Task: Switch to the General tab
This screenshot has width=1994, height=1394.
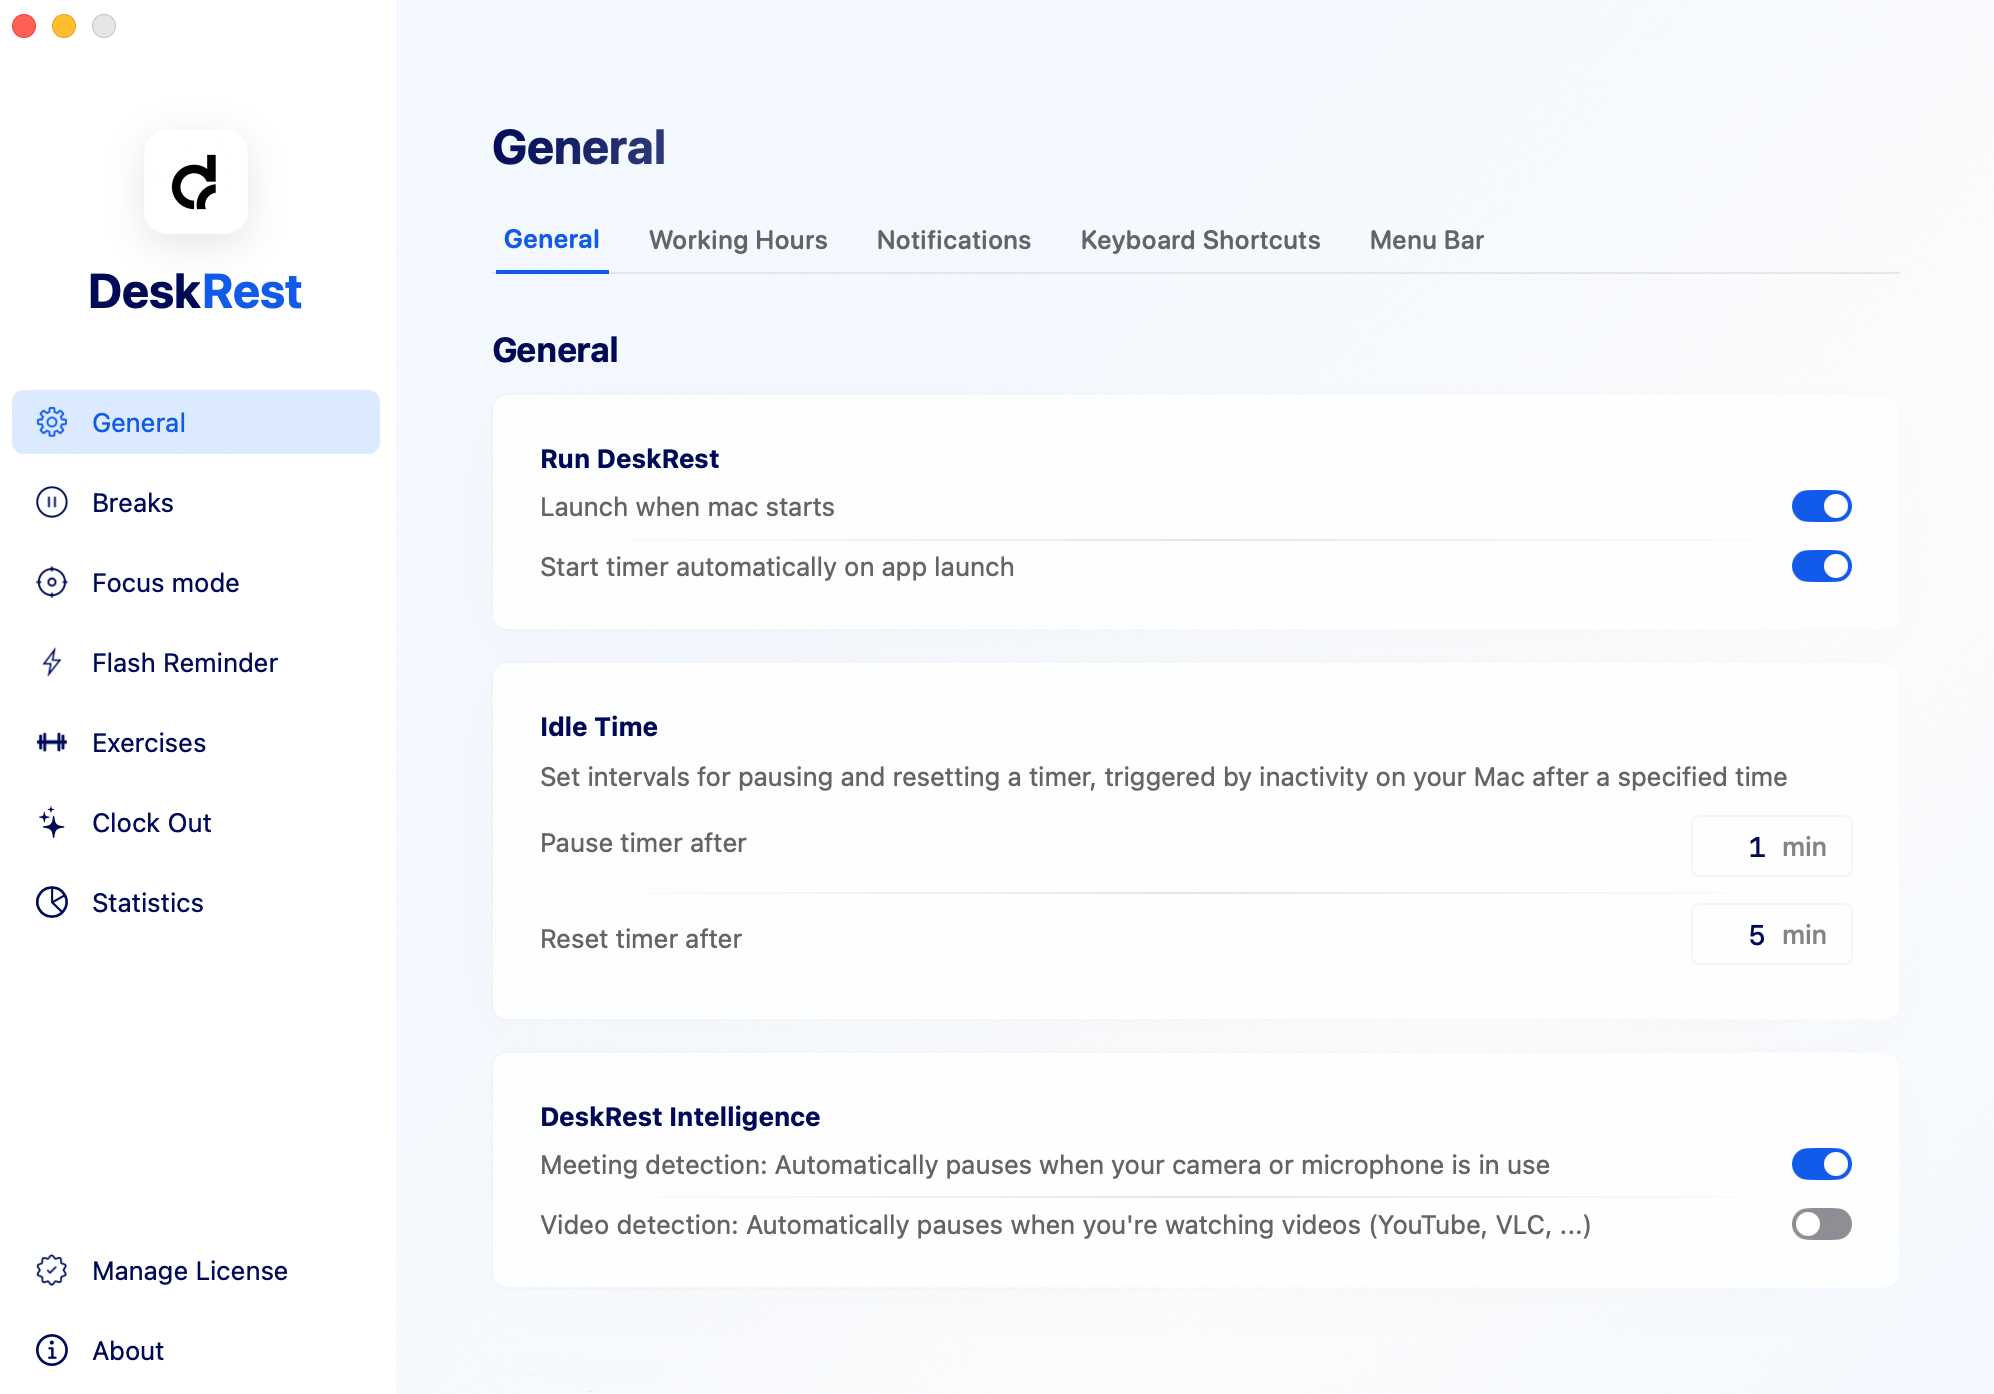Action: point(552,240)
